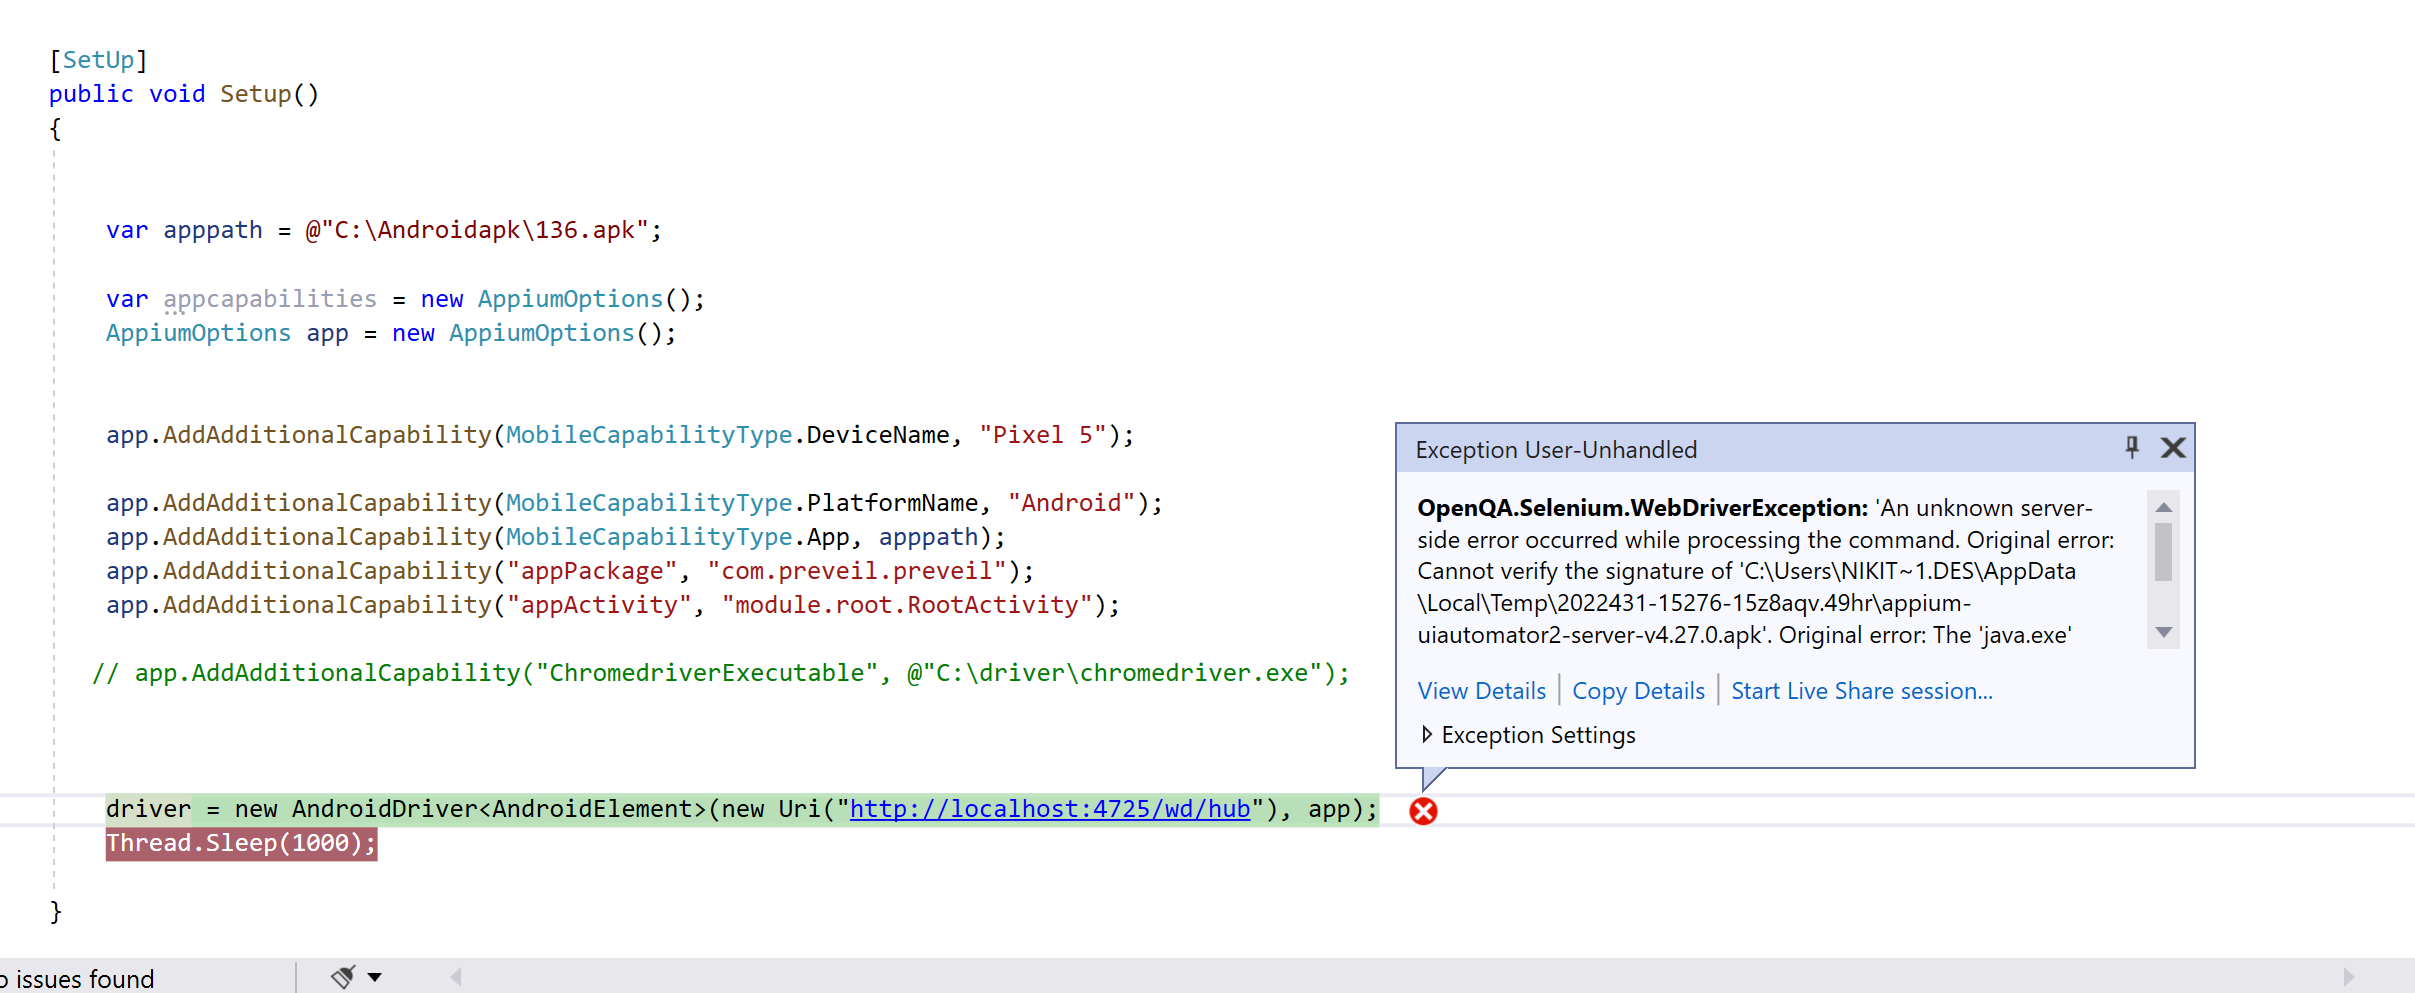Close the Exception User-Unhandled popup
2415x993 pixels.
click(2172, 448)
